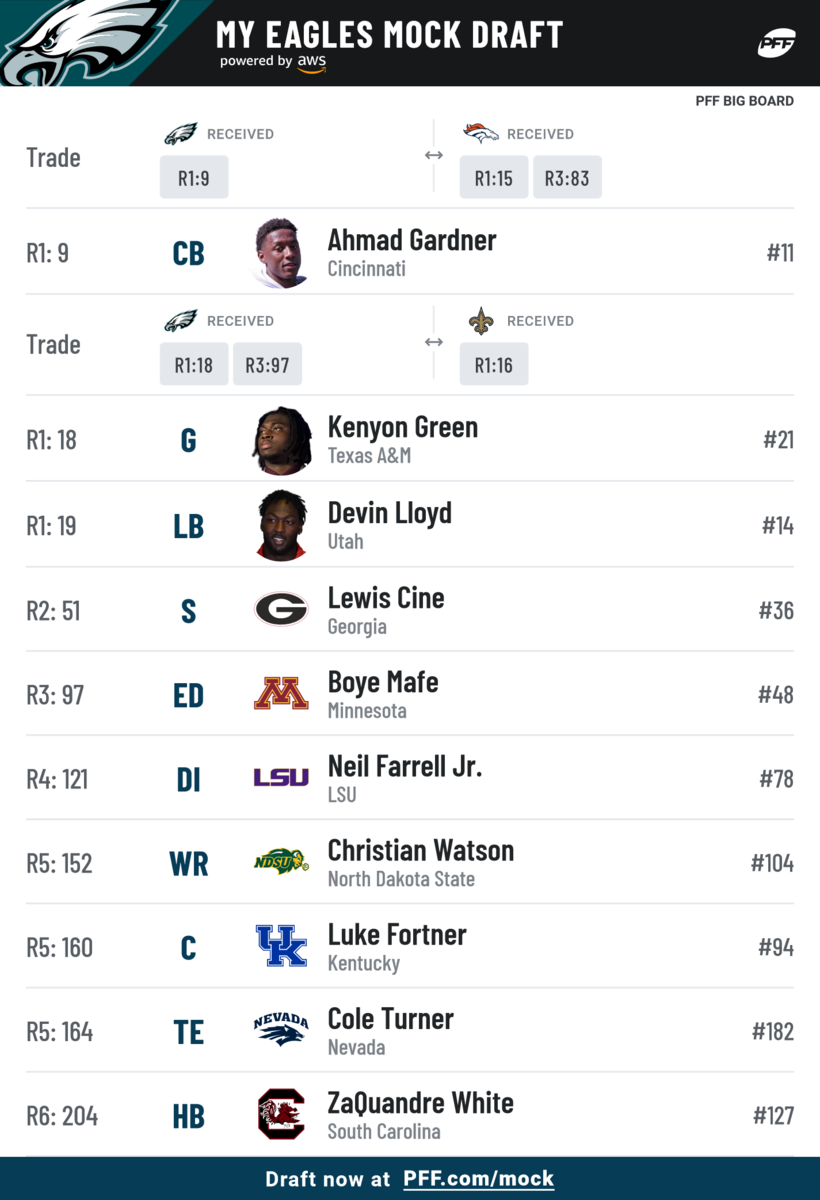This screenshot has width=820, height=1200.
Task: Click the Georgia logo beside Lewis Cine
Action: (281, 609)
